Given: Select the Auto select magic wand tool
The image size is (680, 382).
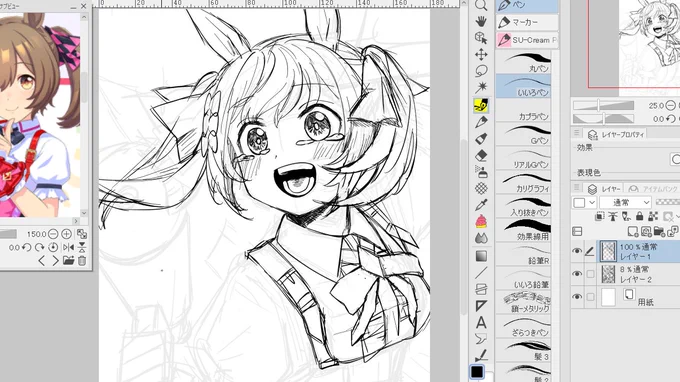Looking at the screenshot, I should coord(481,88).
